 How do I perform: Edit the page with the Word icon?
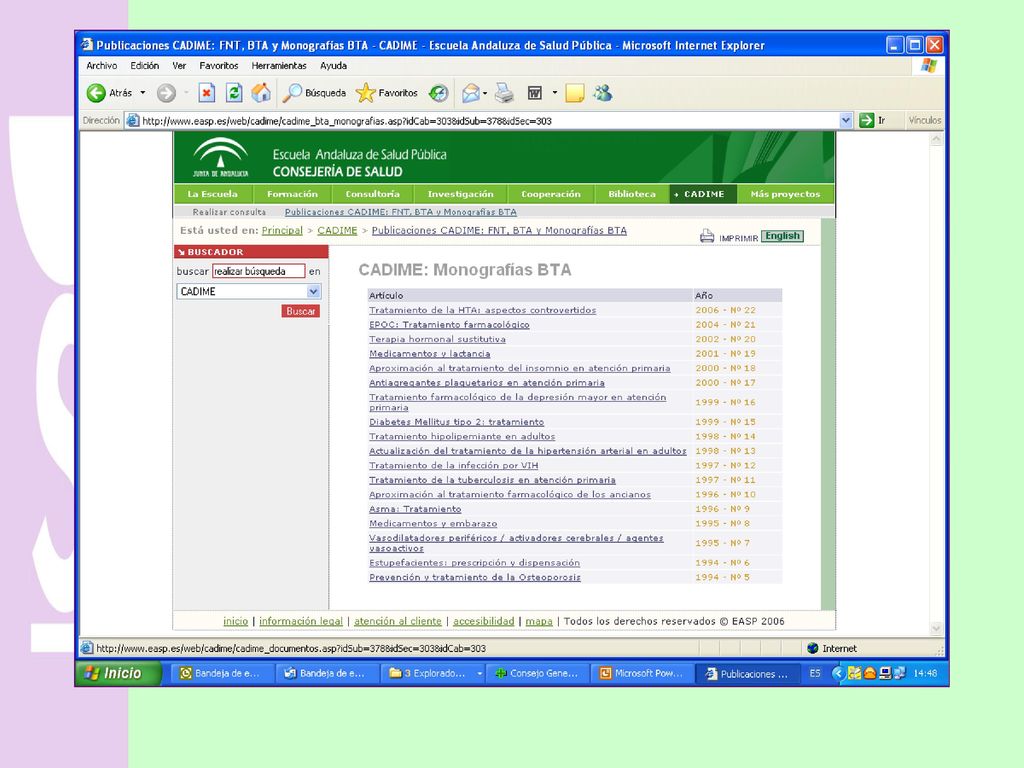[535, 93]
